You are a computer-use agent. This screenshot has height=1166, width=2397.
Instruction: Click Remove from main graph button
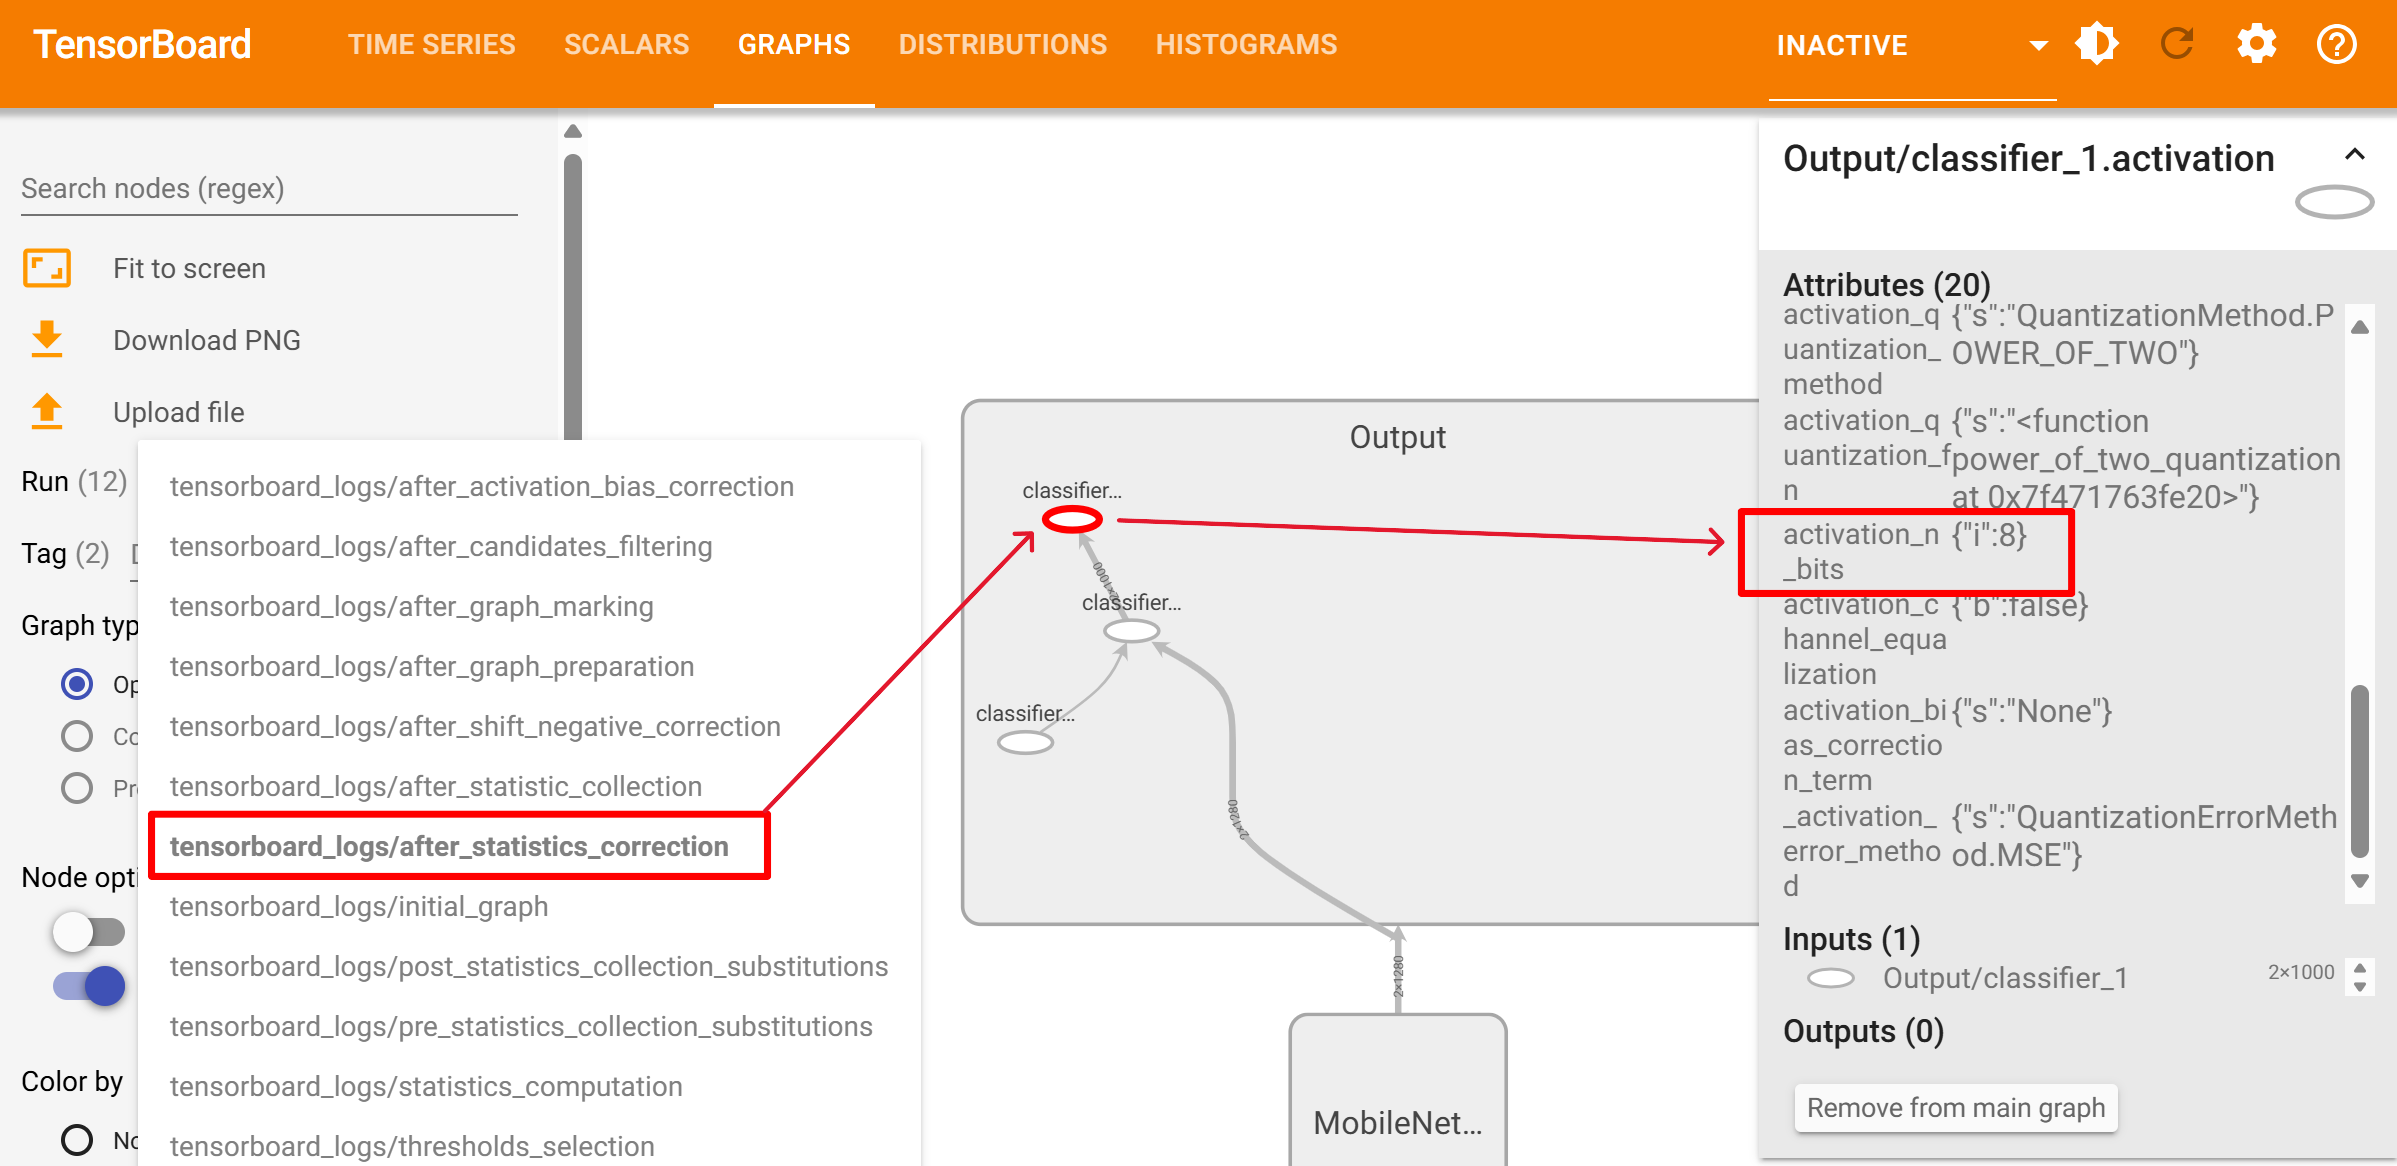1955,1108
